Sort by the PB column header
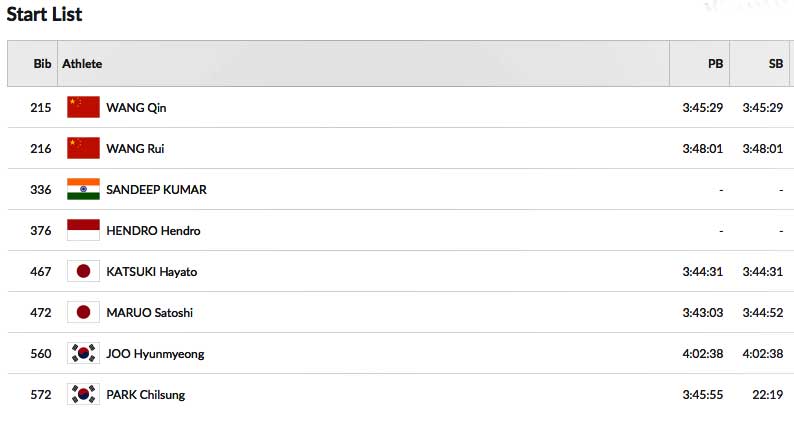 (x=715, y=63)
